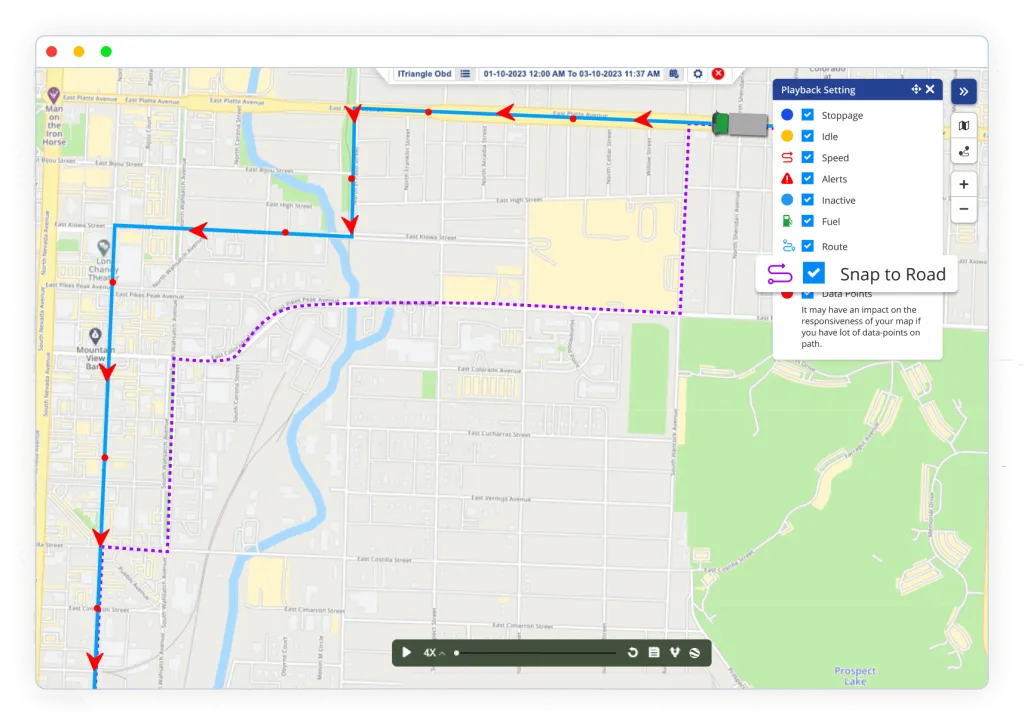This screenshot has width=1024, height=725.
Task: Click the share route icon below map layers
Action: (963, 152)
